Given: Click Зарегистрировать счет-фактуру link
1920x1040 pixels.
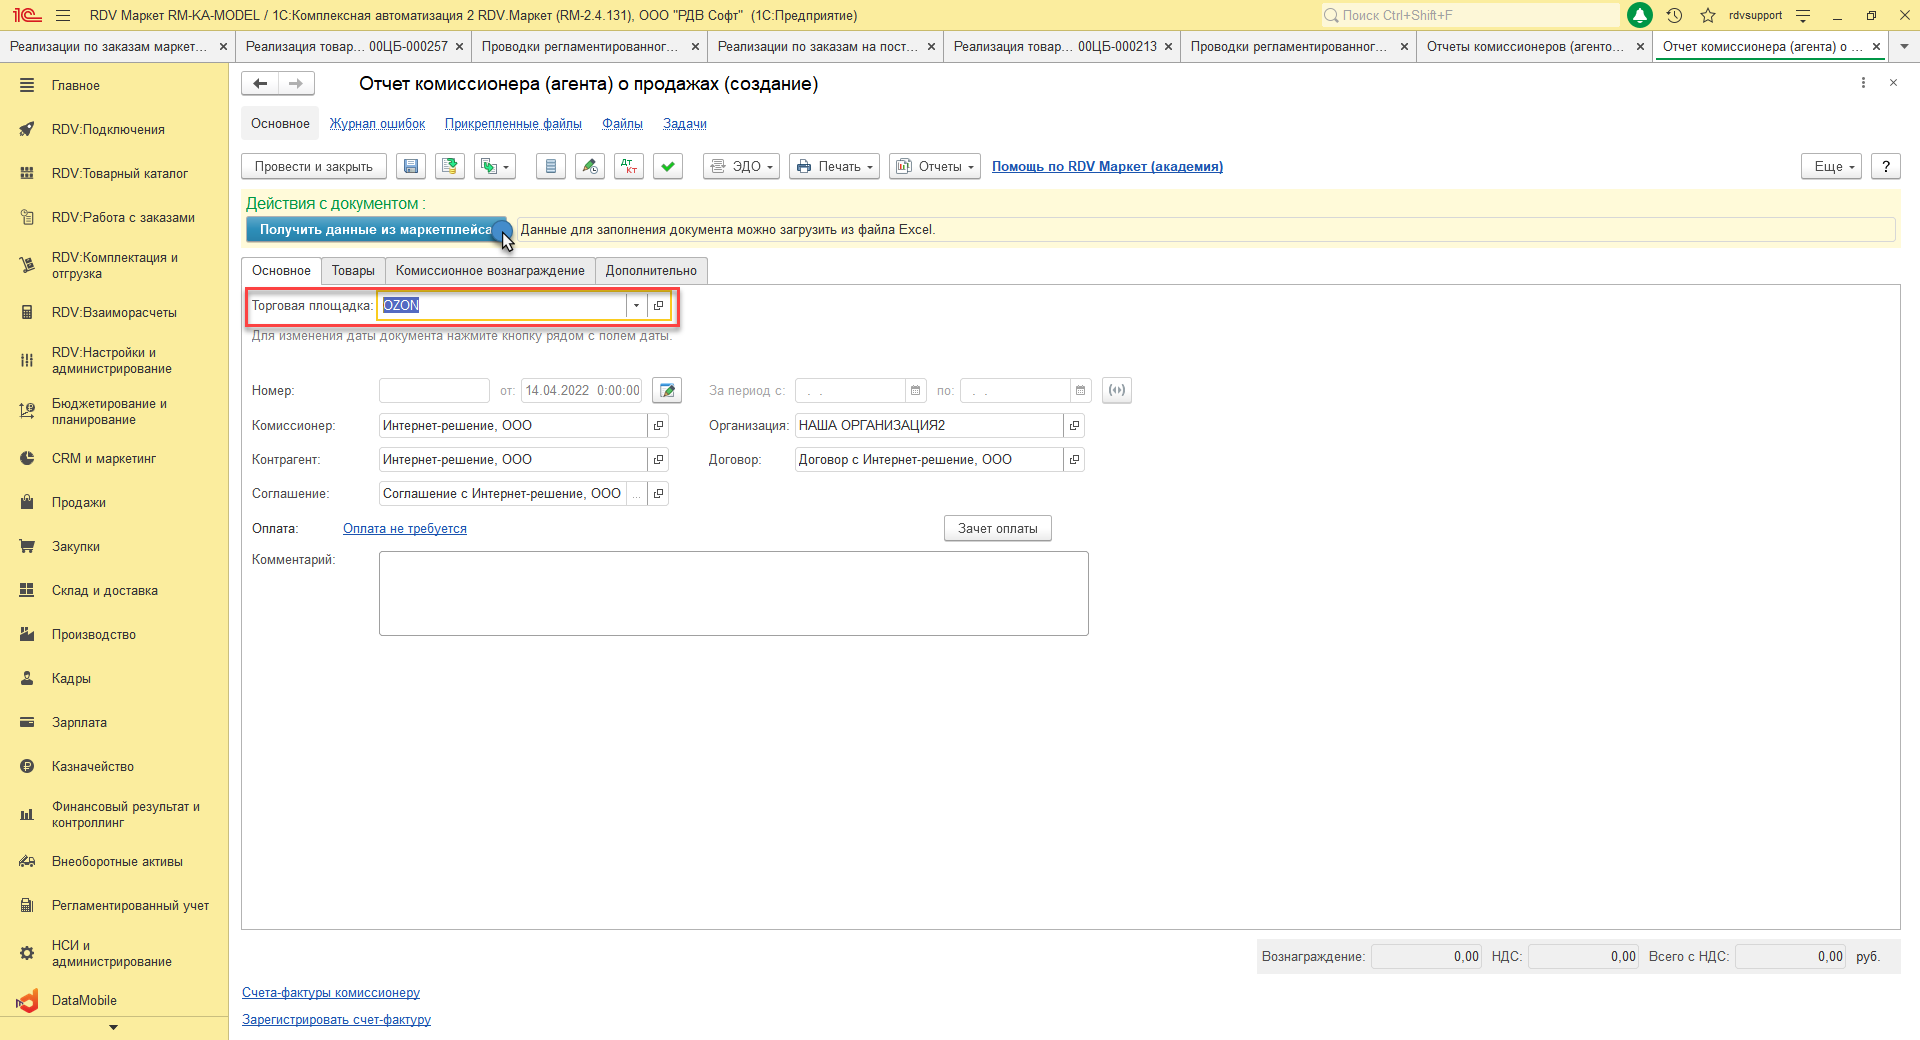Looking at the screenshot, I should point(336,1020).
